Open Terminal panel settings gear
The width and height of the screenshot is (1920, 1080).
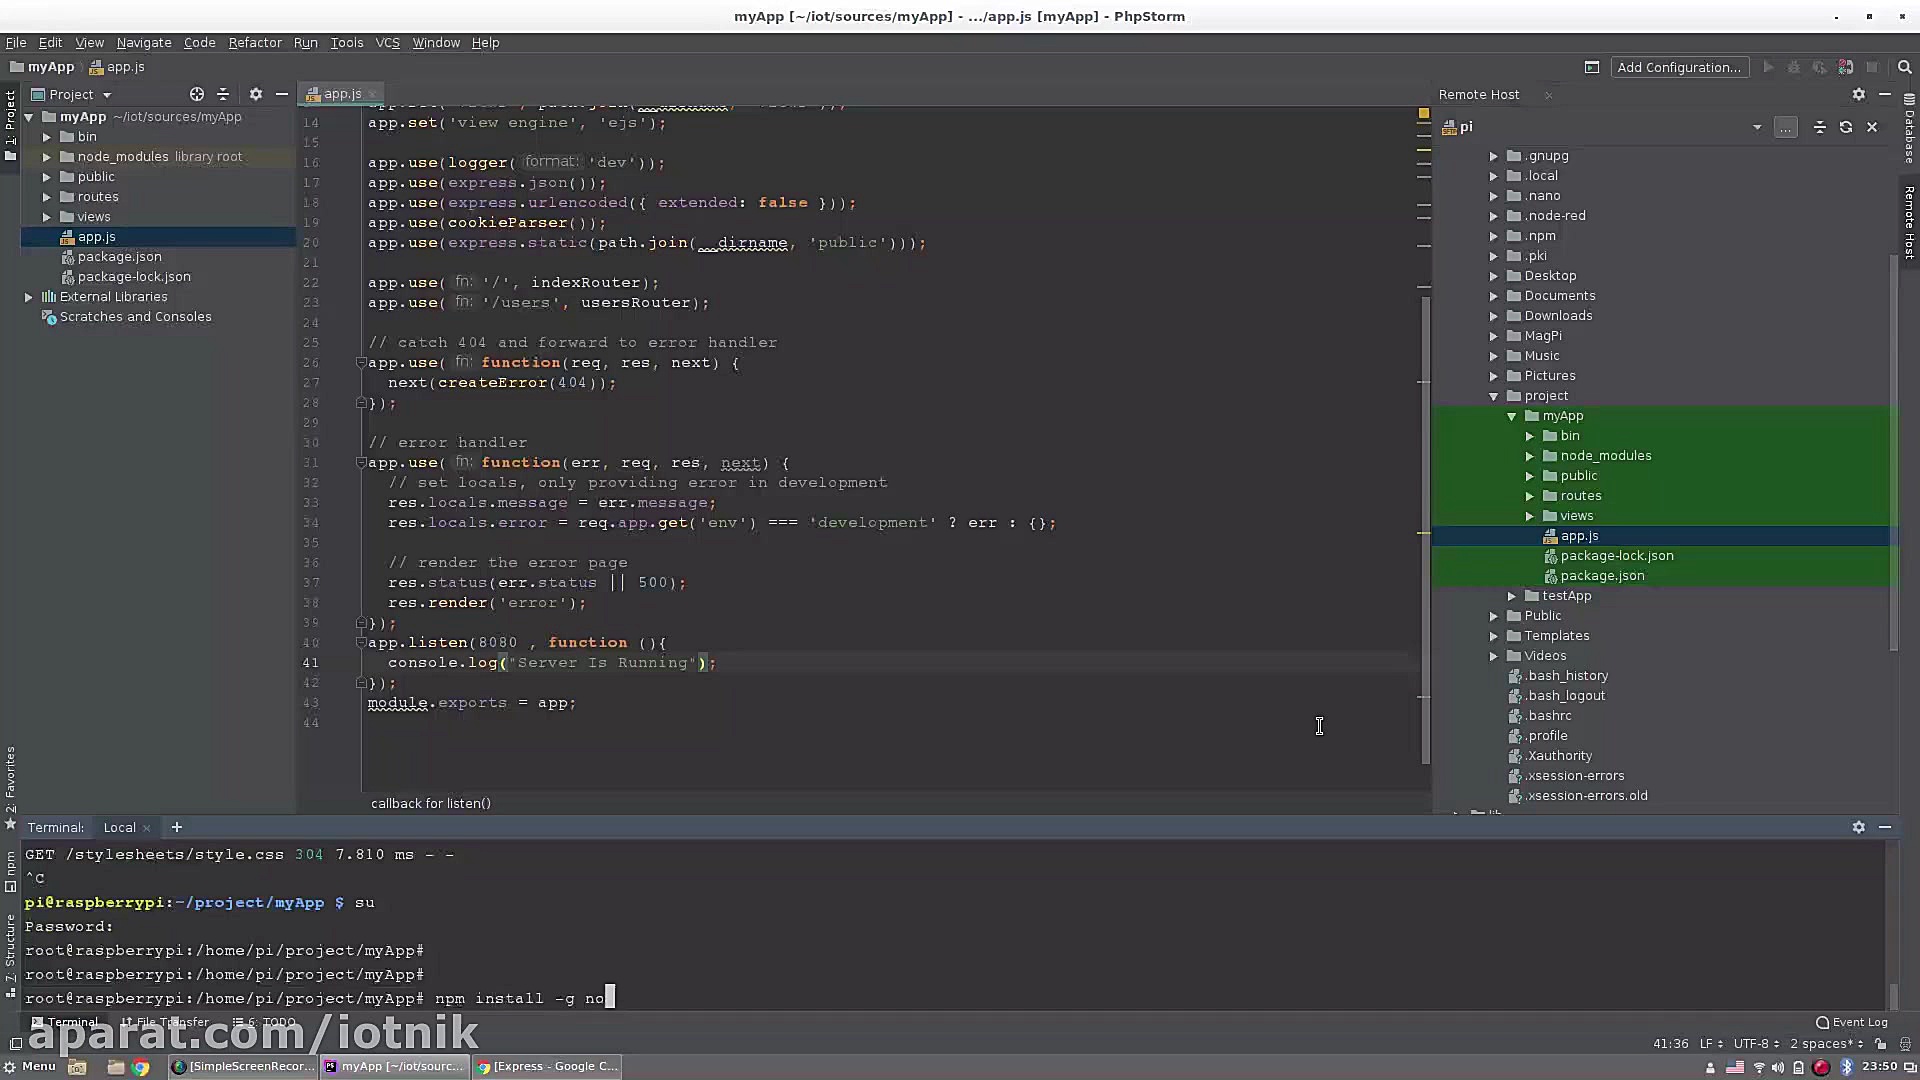1858,827
